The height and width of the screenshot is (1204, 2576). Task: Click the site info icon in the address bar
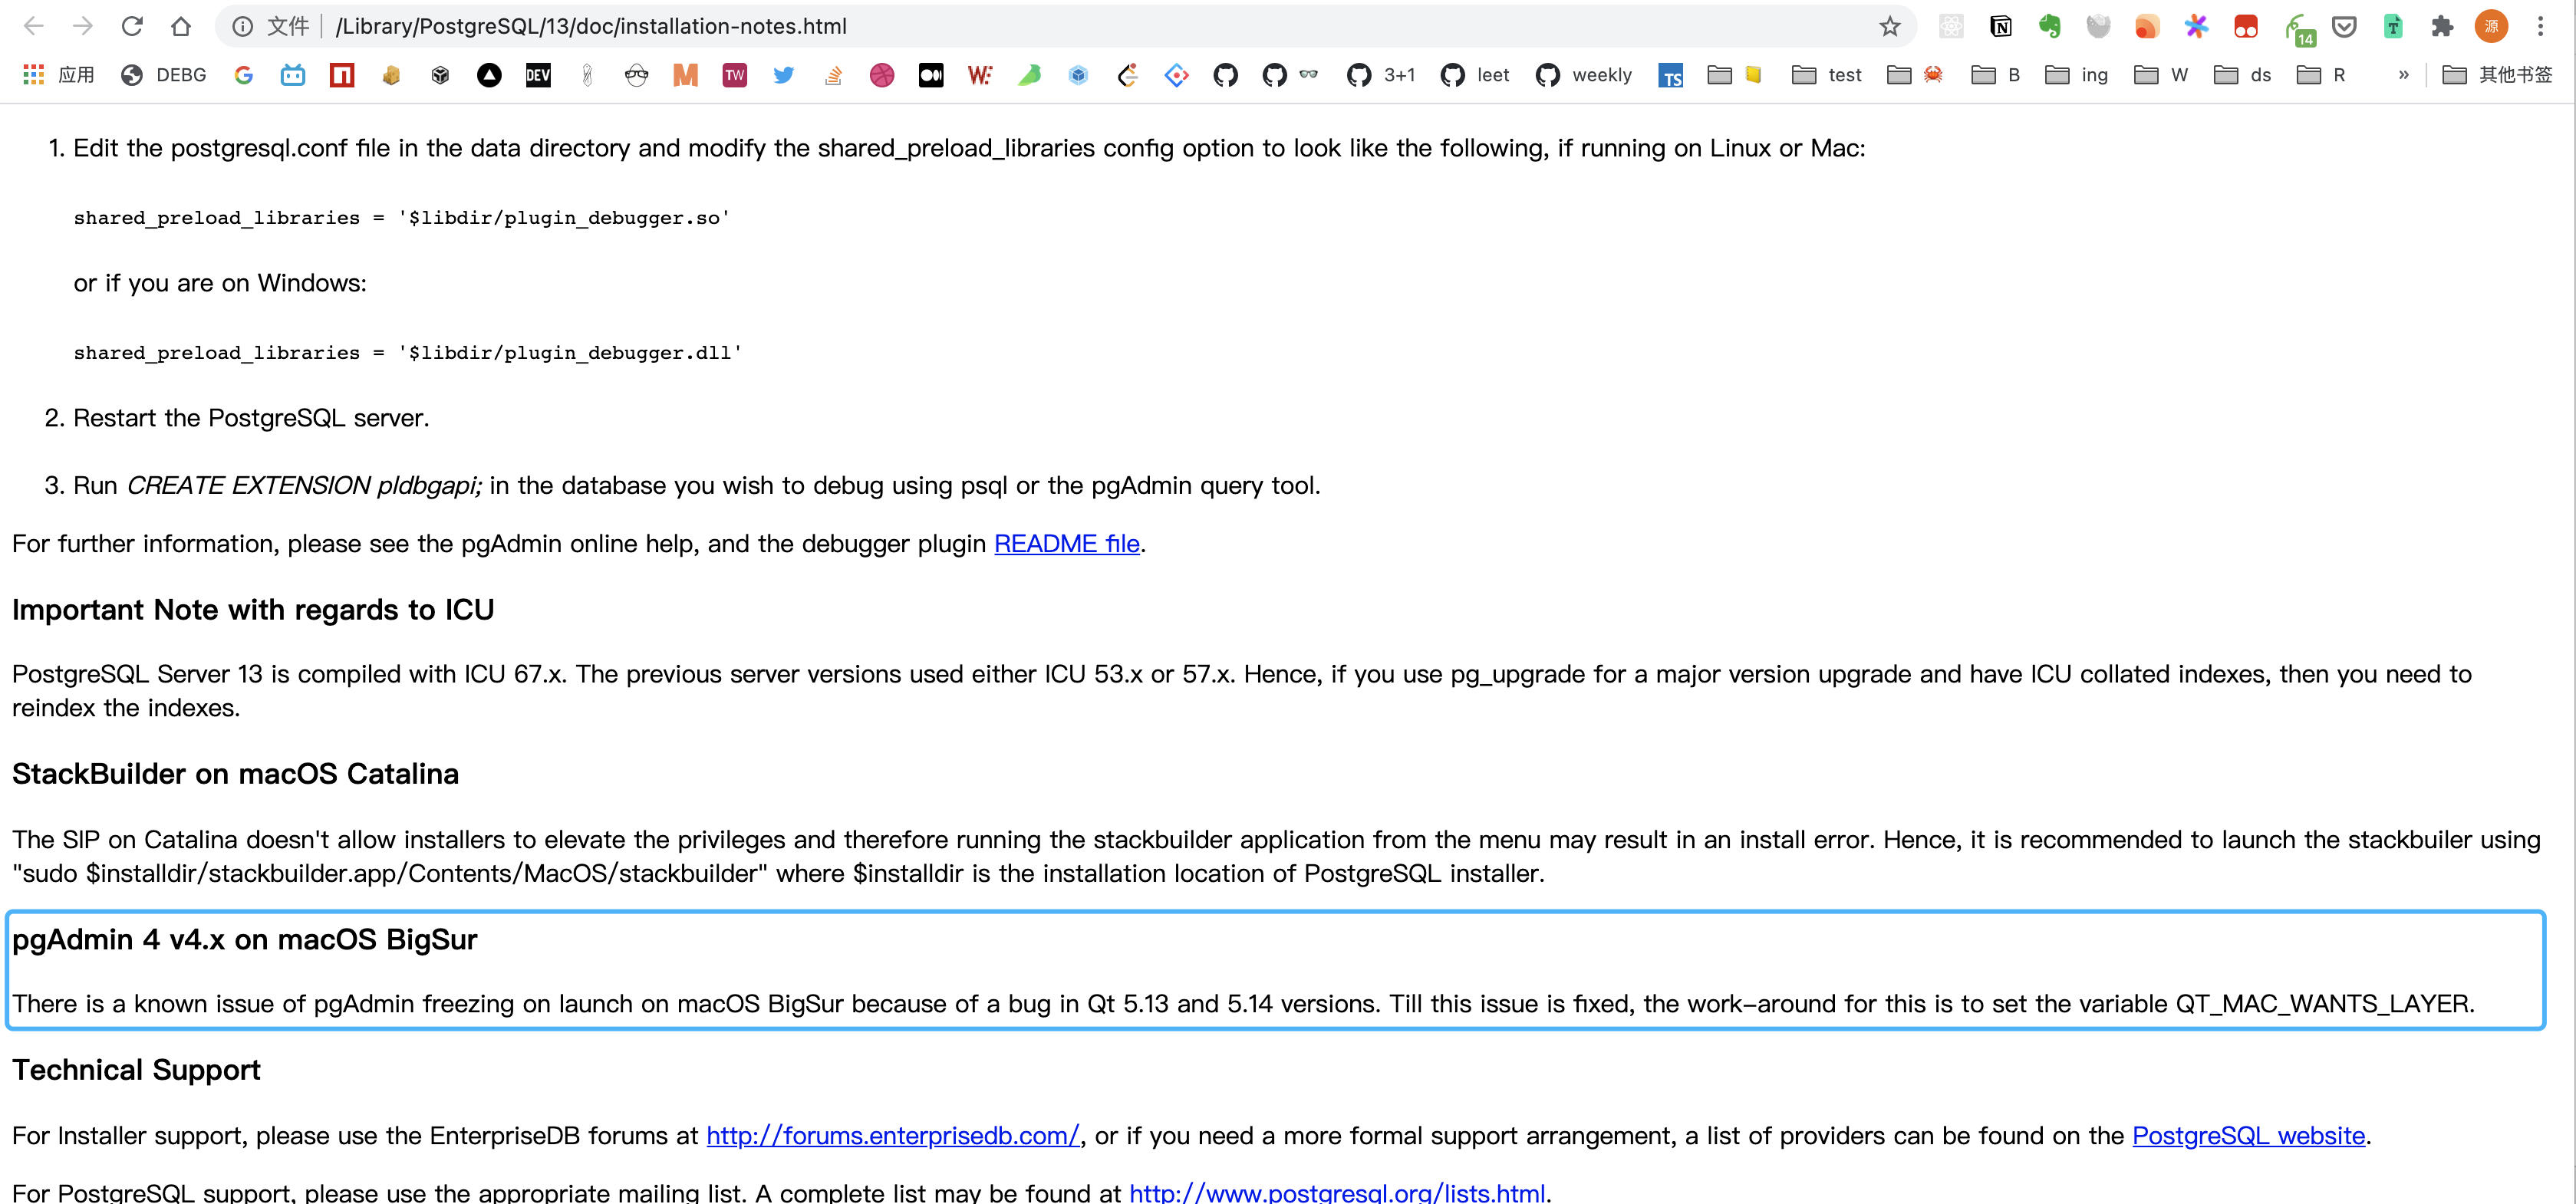pos(242,26)
